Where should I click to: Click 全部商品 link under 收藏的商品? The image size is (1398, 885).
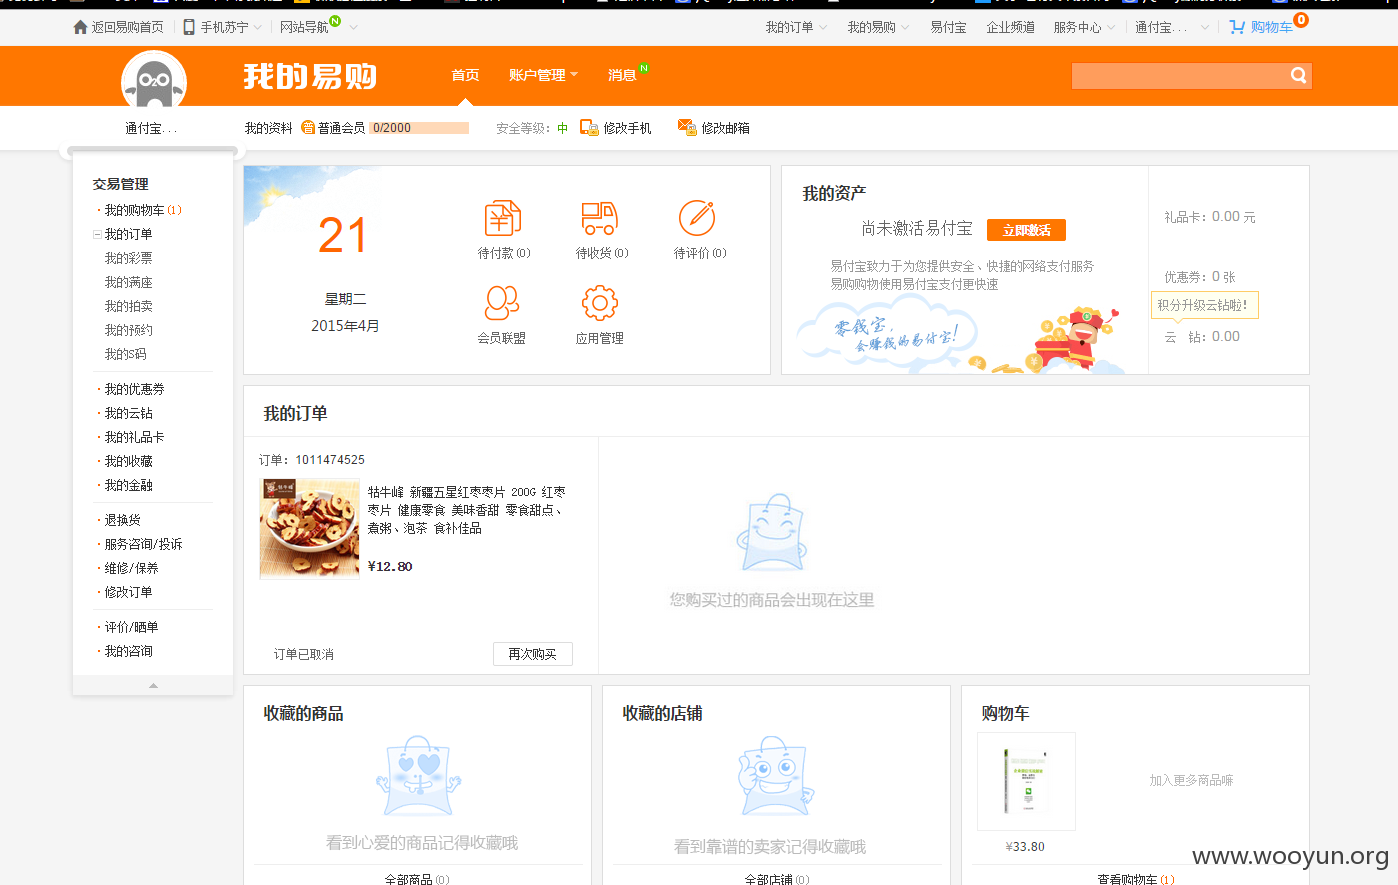coord(409,879)
